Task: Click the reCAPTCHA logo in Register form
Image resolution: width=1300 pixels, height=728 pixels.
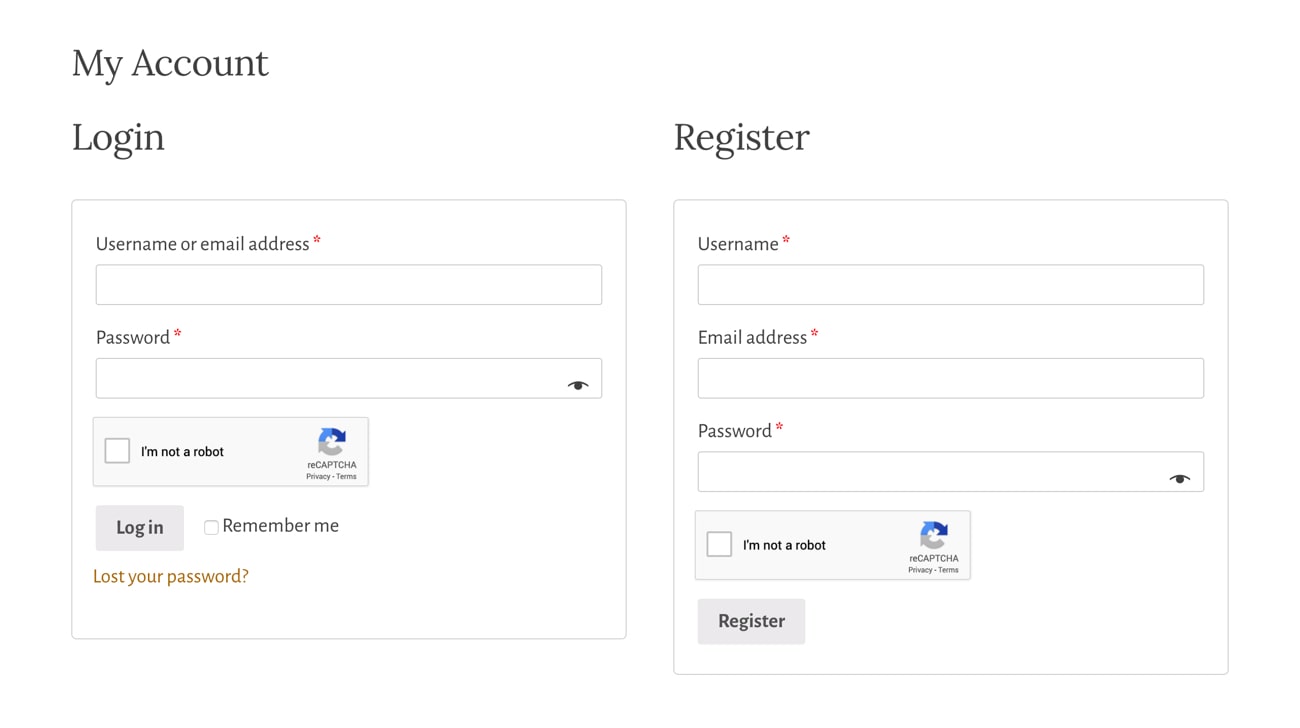Action: coord(934,535)
